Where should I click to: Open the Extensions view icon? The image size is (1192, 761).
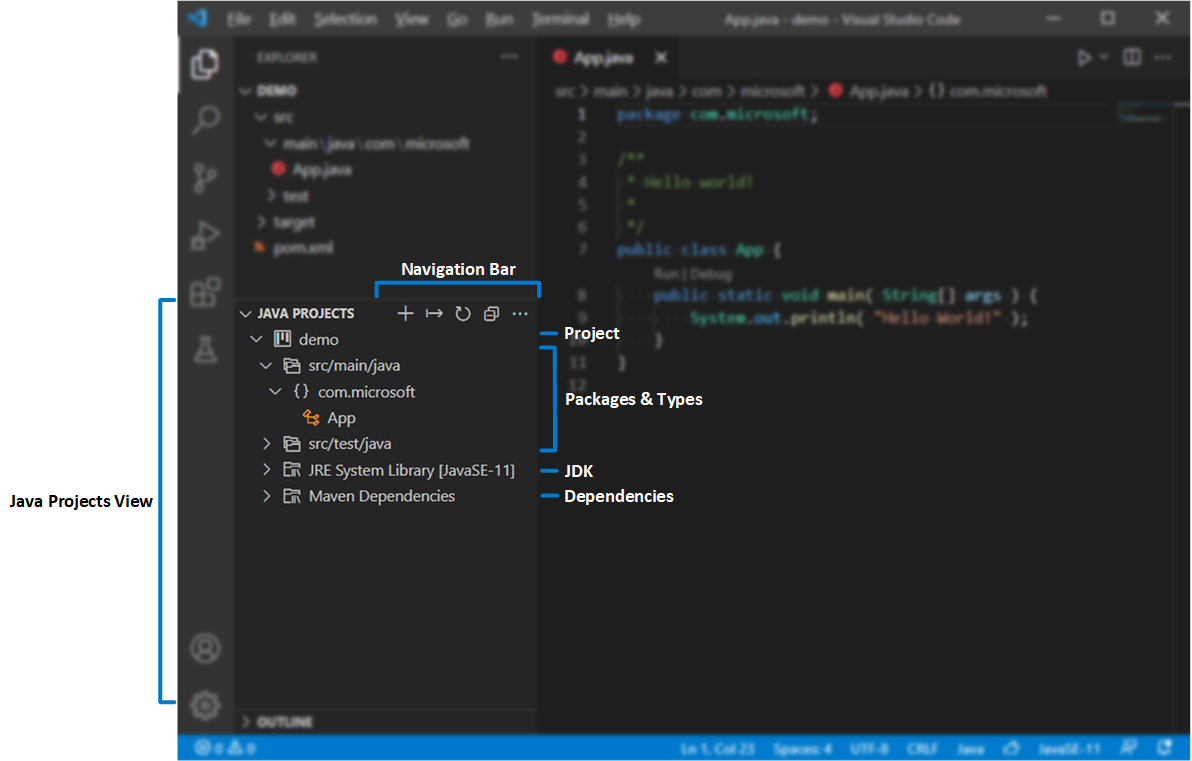tap(205, 292)
